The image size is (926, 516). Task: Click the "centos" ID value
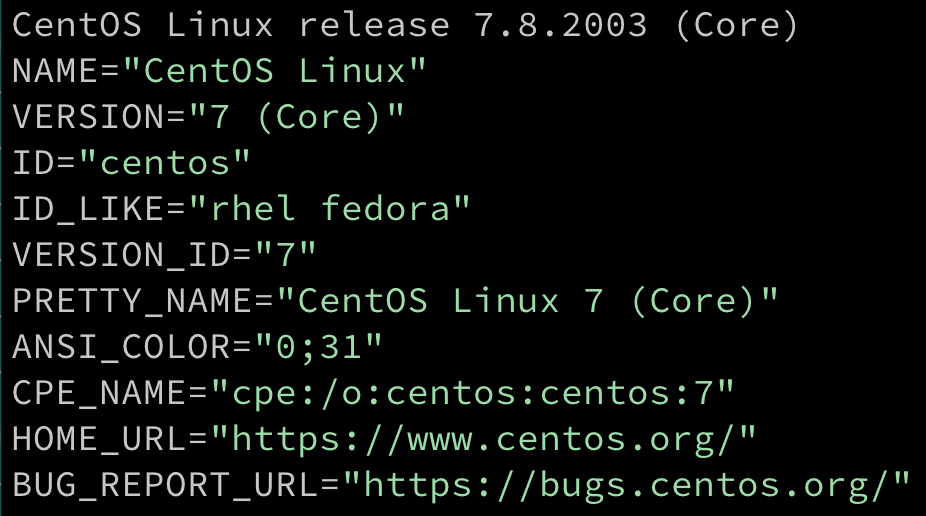coord(165,163)
